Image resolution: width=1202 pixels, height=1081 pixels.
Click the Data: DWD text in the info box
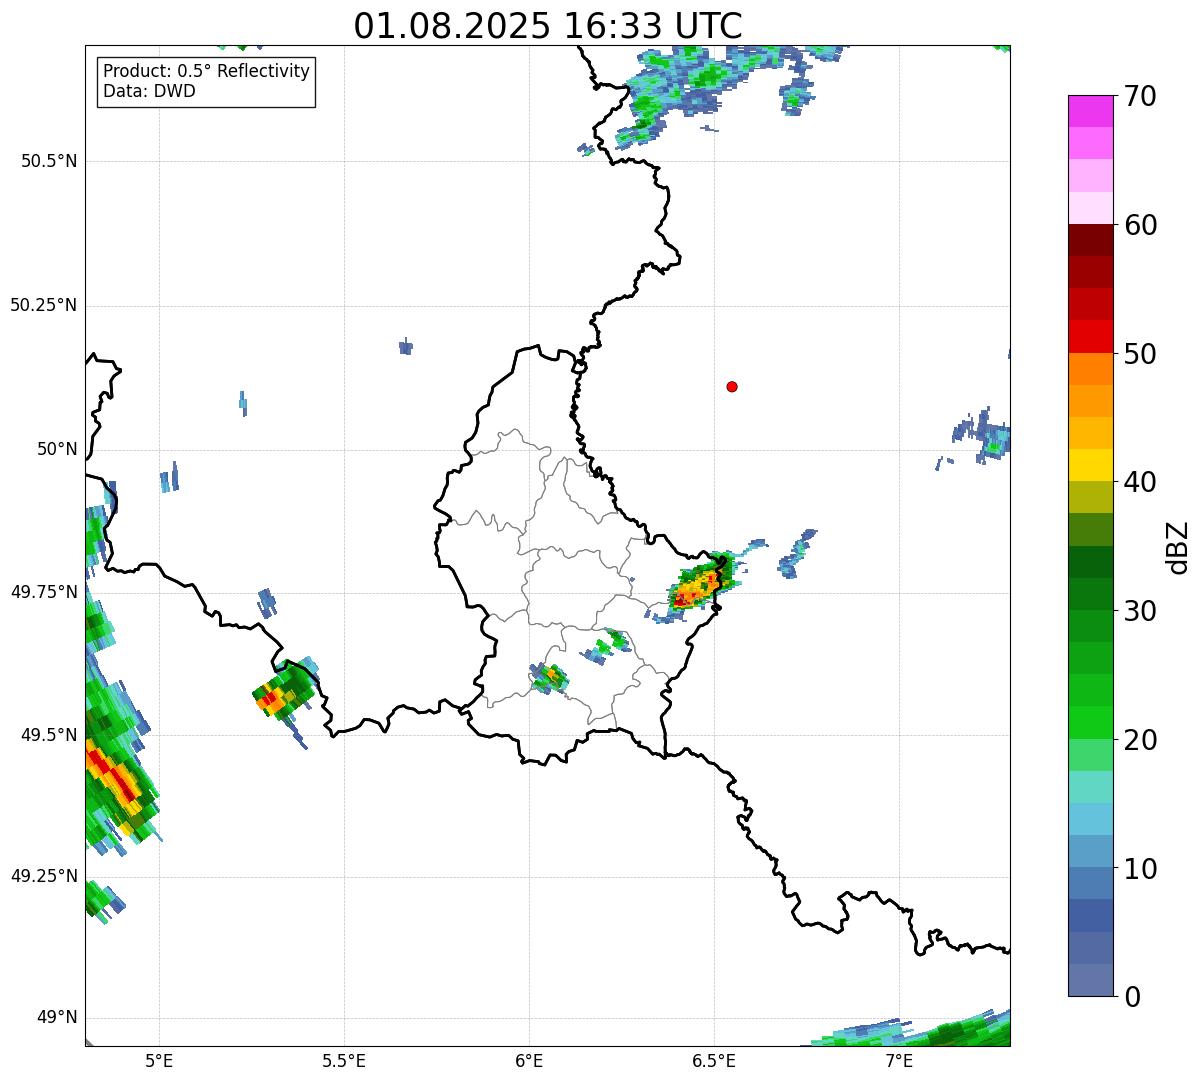(150, 91)
